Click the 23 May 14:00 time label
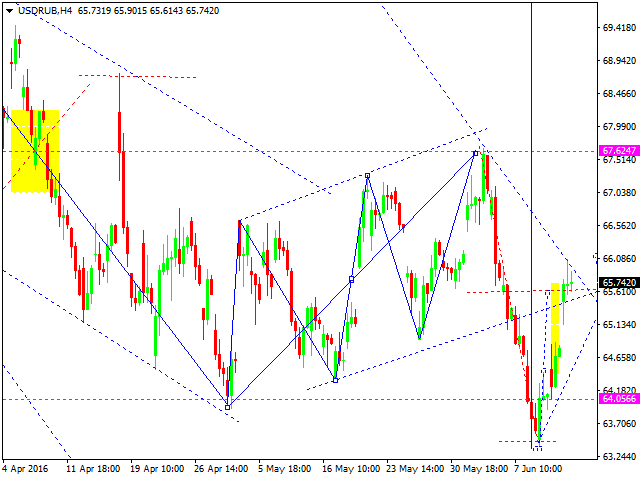The image size is (640, 480). (x=415, y=469)
